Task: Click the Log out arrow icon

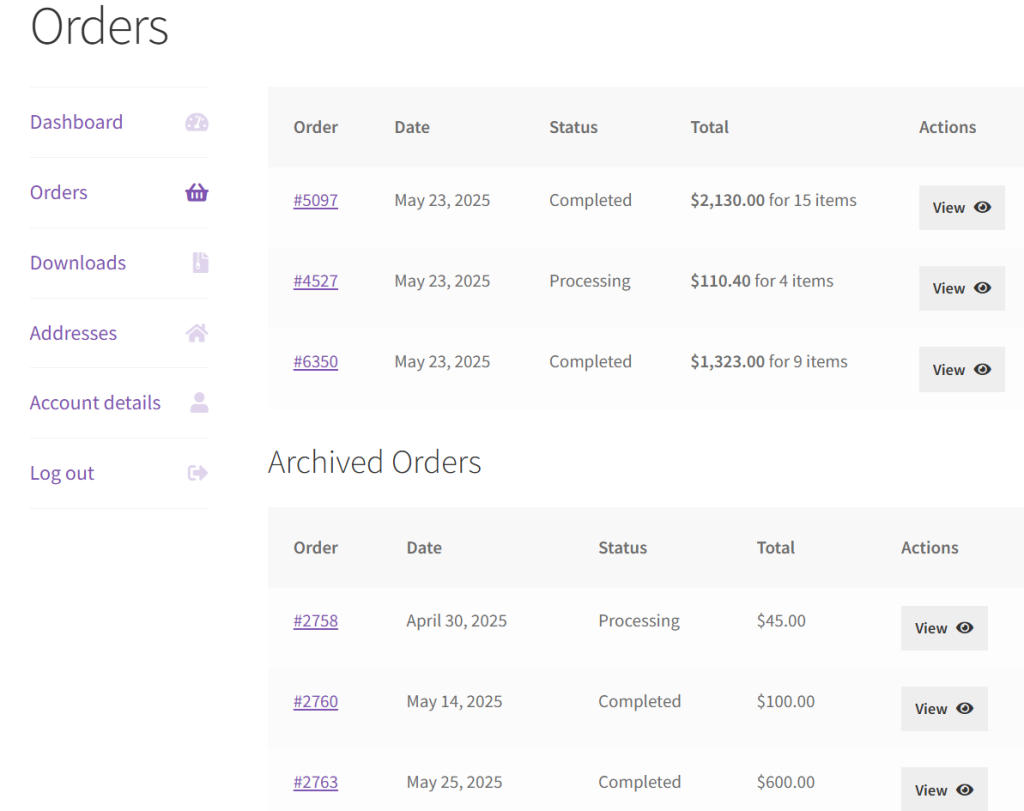Action: point(198,473)
